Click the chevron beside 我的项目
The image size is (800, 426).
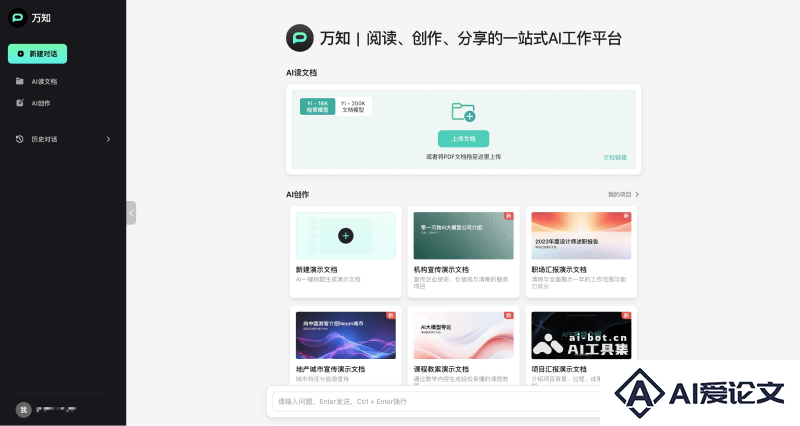tap(637, 194)
